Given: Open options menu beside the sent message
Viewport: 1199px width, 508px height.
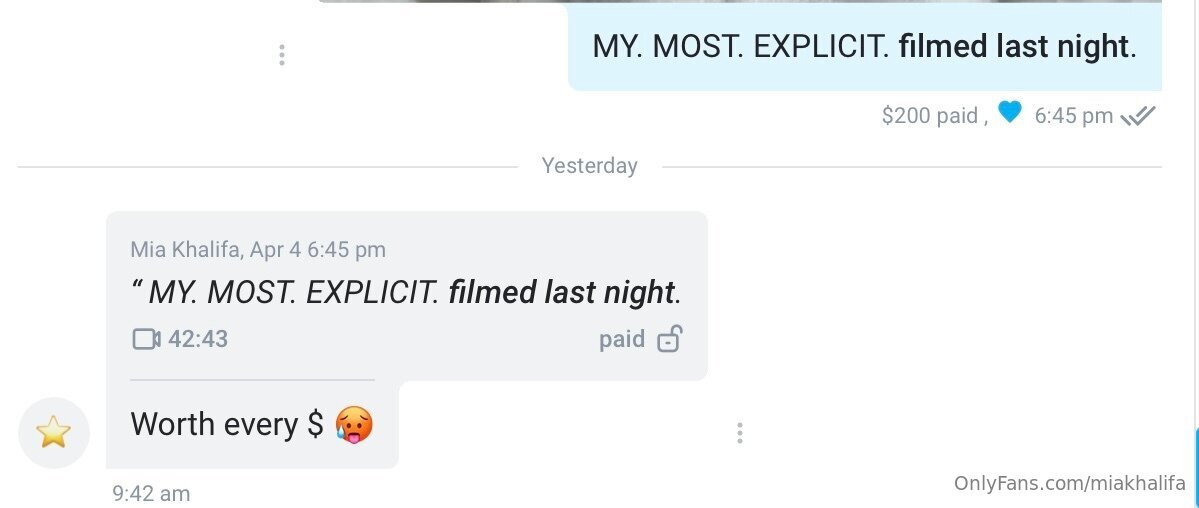Looking at the screenshot, I should (x=282, y=55).
